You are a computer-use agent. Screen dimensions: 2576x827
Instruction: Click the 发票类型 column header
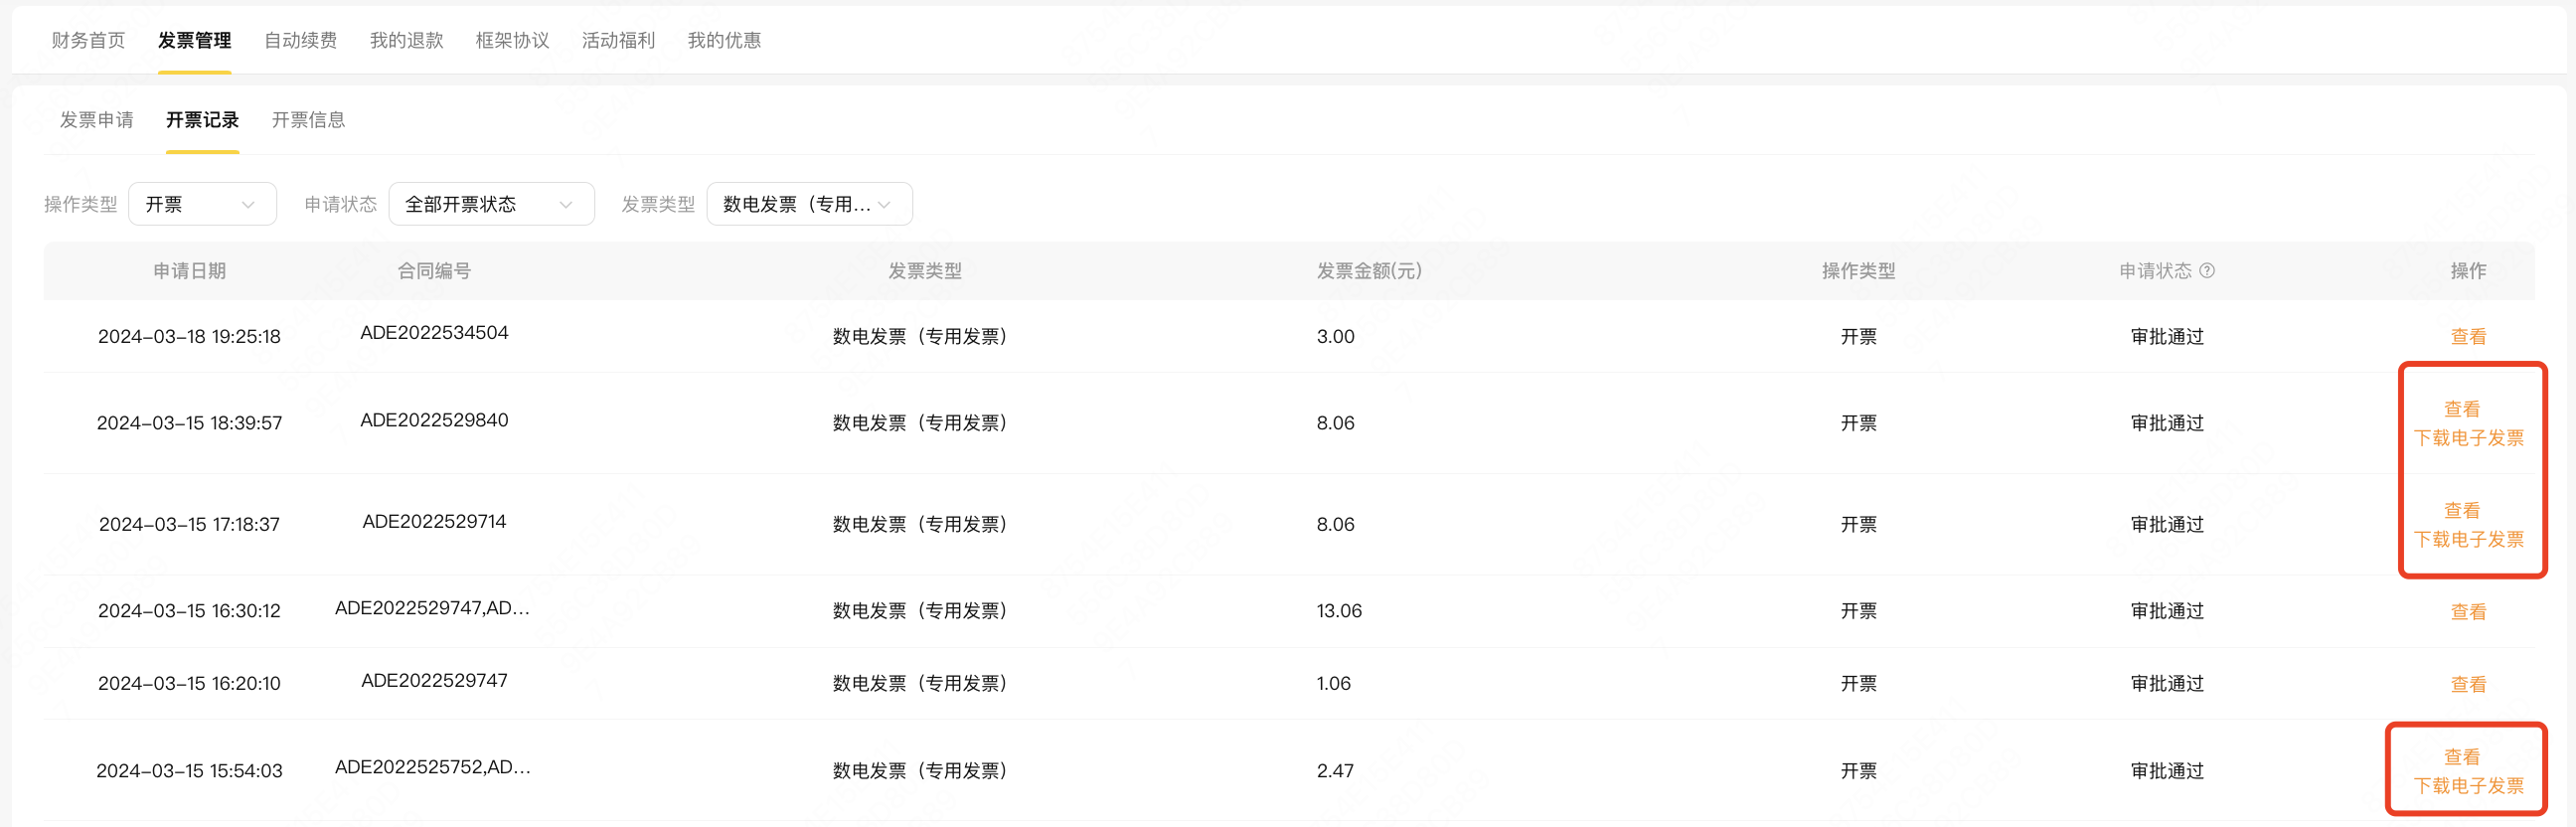925,271
